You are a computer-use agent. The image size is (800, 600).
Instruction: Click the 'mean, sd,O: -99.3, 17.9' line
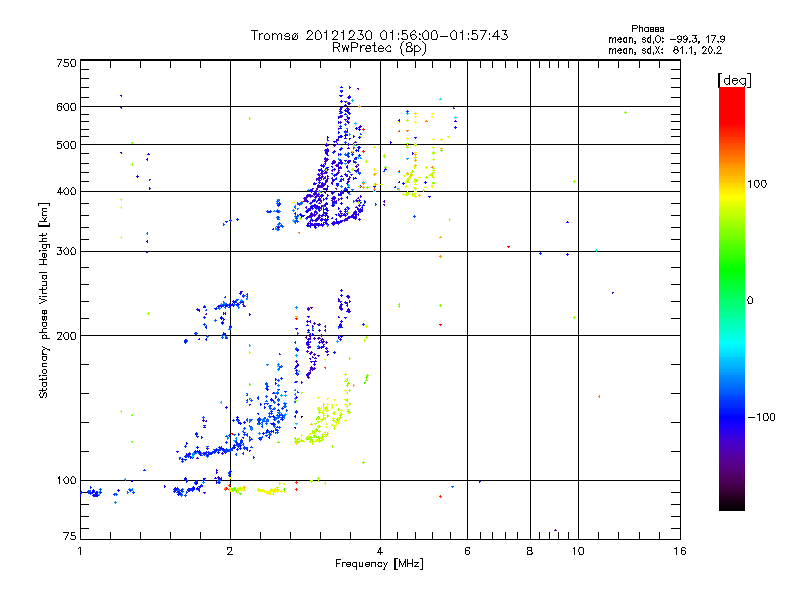pyautogui.click(x=666, y=39)
